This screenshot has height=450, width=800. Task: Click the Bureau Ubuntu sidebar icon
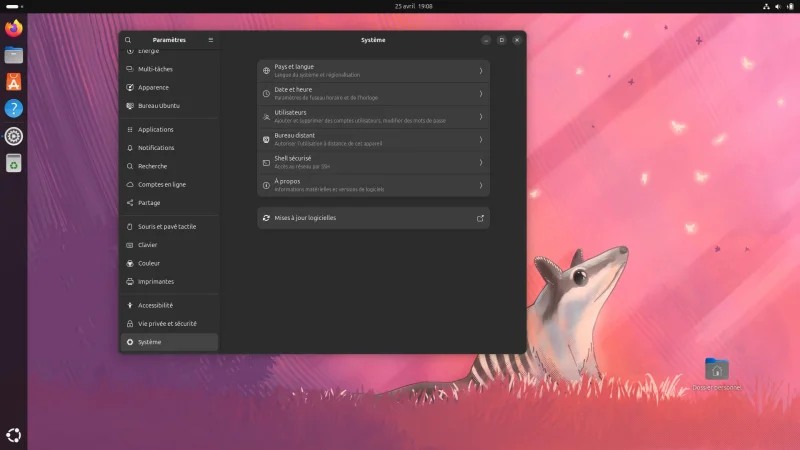[x=130, y=106]
